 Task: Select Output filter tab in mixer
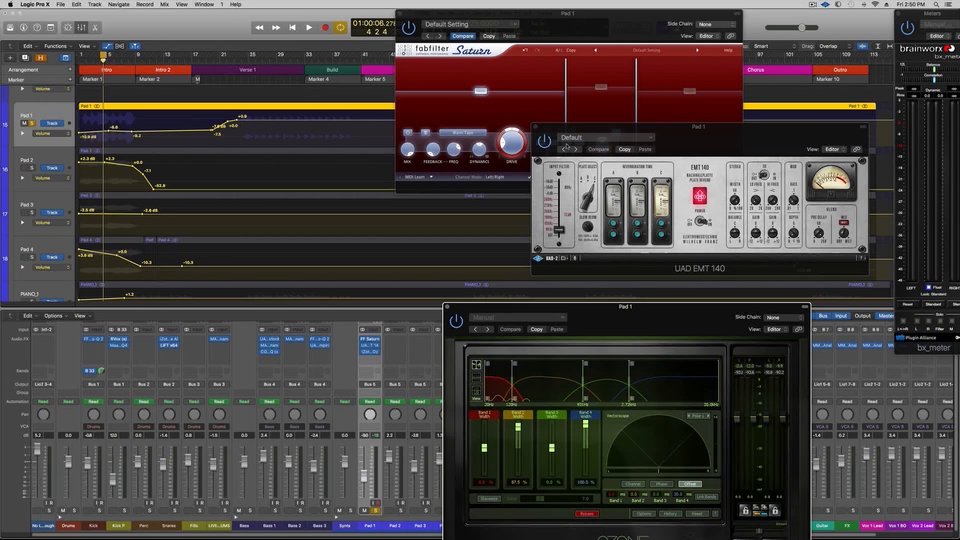[863, 316]
